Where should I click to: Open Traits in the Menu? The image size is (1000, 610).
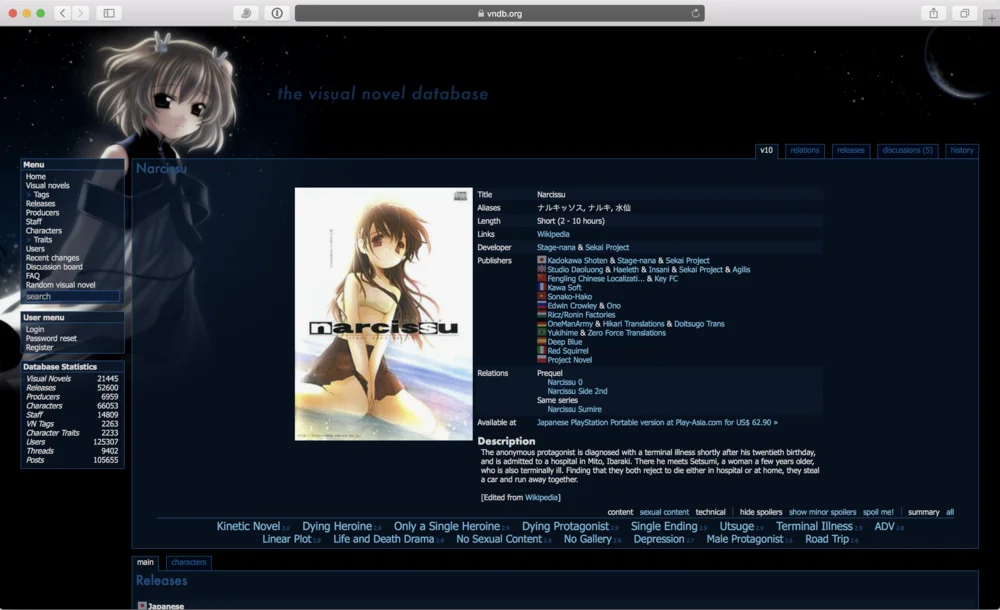point(43,239)
